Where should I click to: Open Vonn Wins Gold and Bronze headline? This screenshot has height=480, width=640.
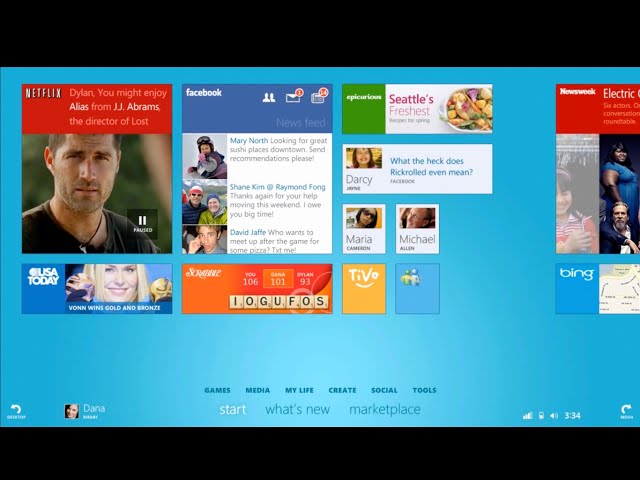point(114,308)
